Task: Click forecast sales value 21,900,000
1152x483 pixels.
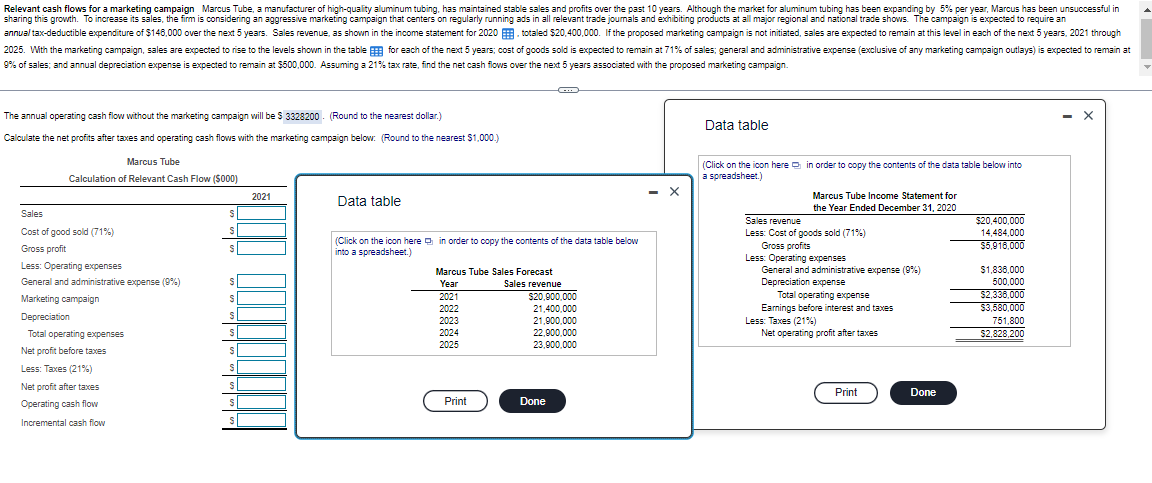Action: (555, 321)
